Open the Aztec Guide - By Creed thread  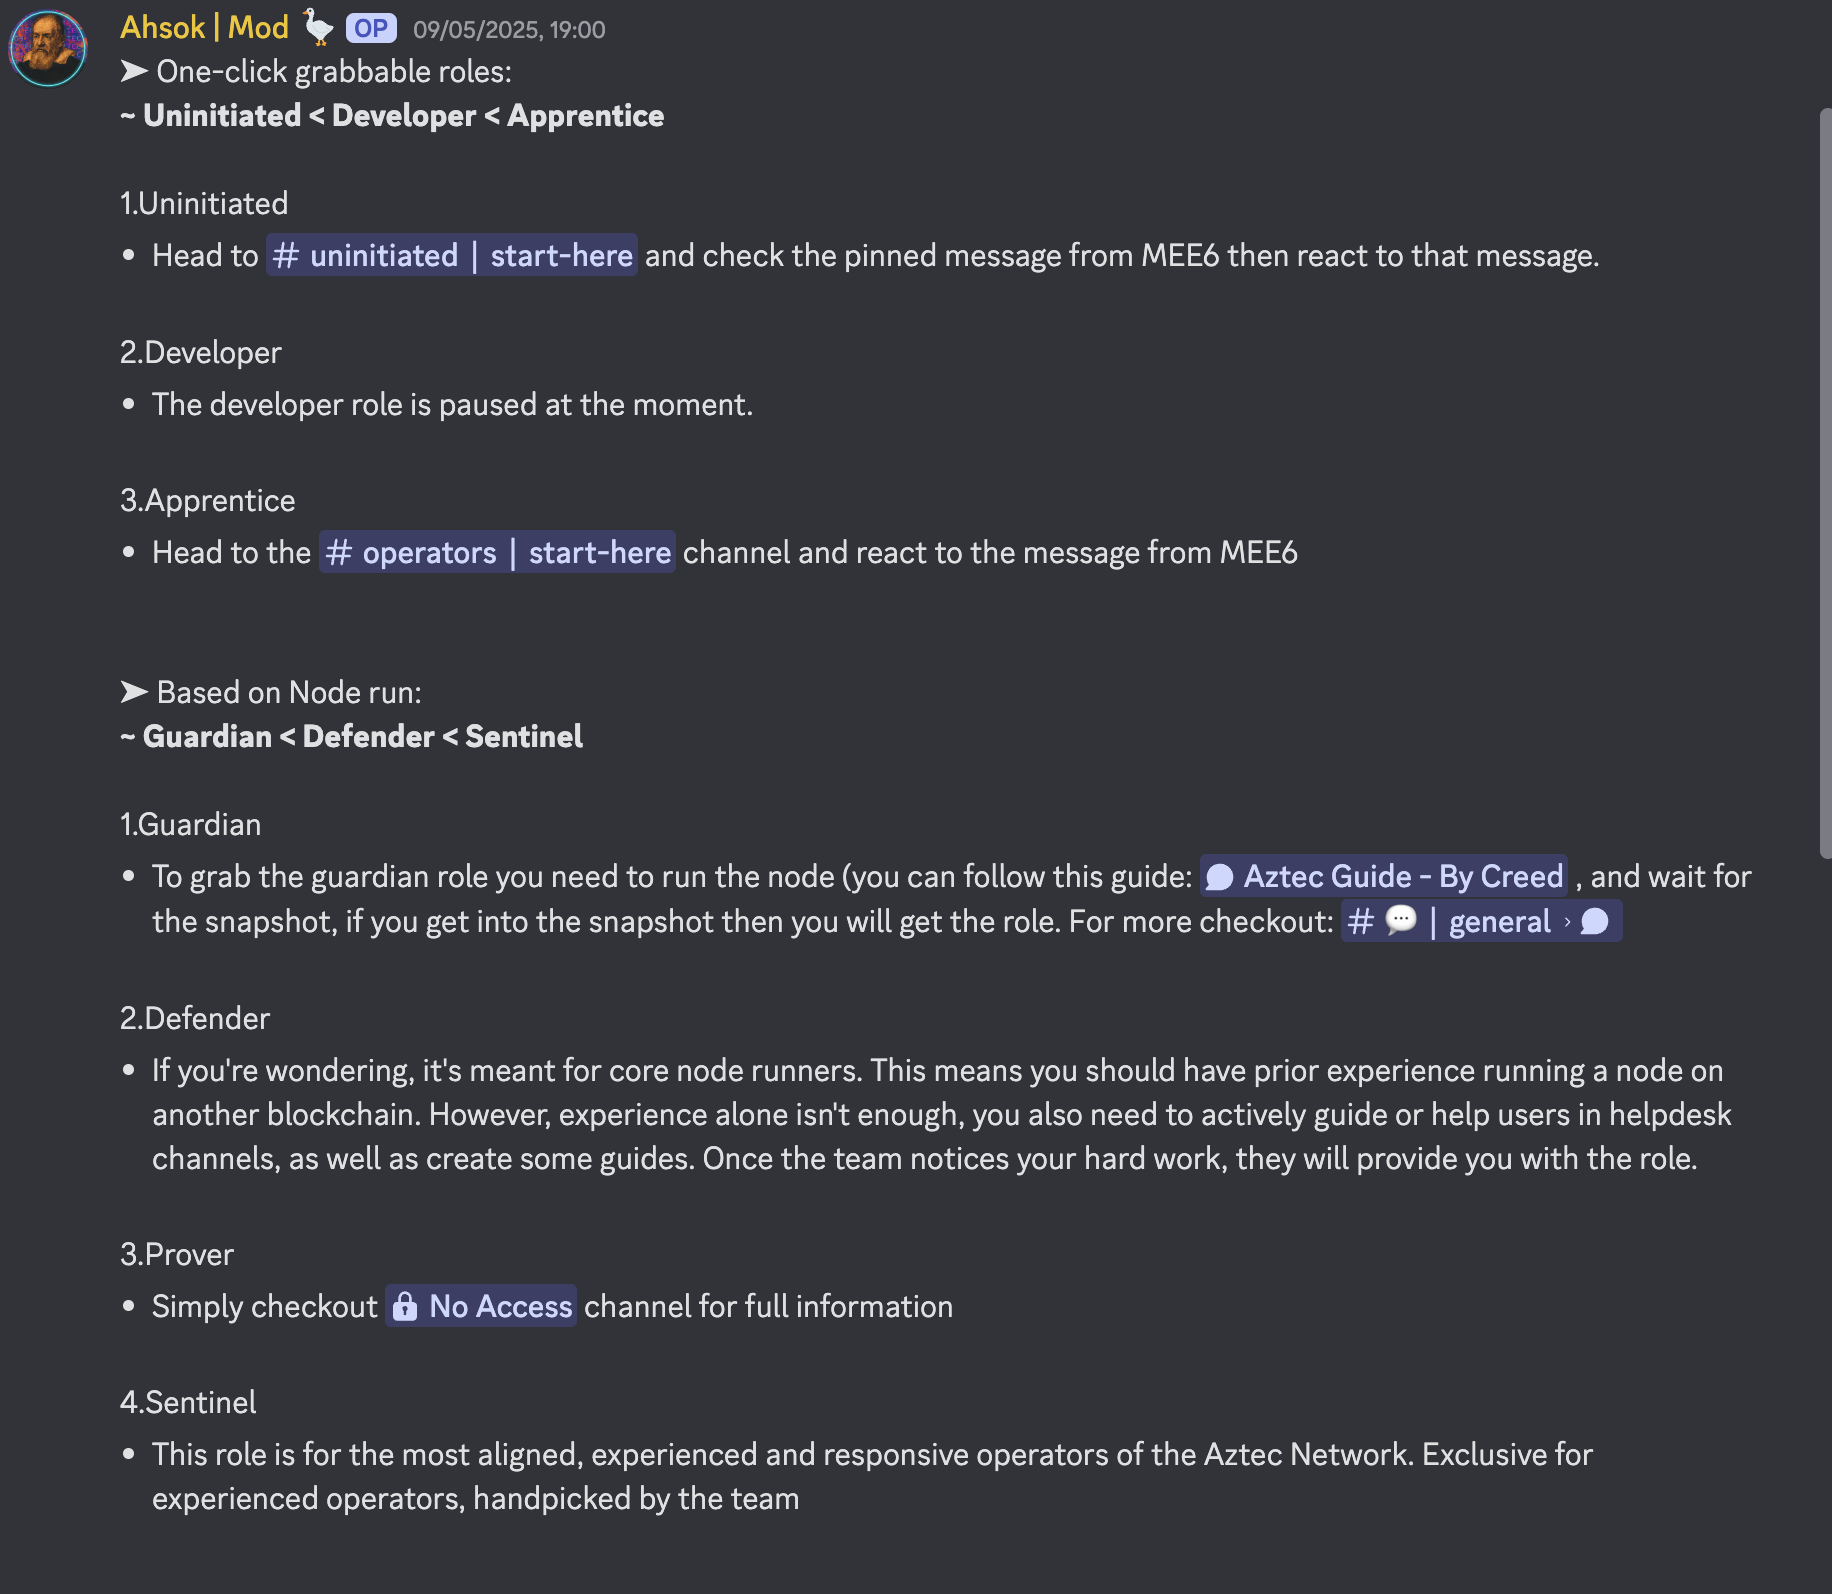(x=1402, y=877)
